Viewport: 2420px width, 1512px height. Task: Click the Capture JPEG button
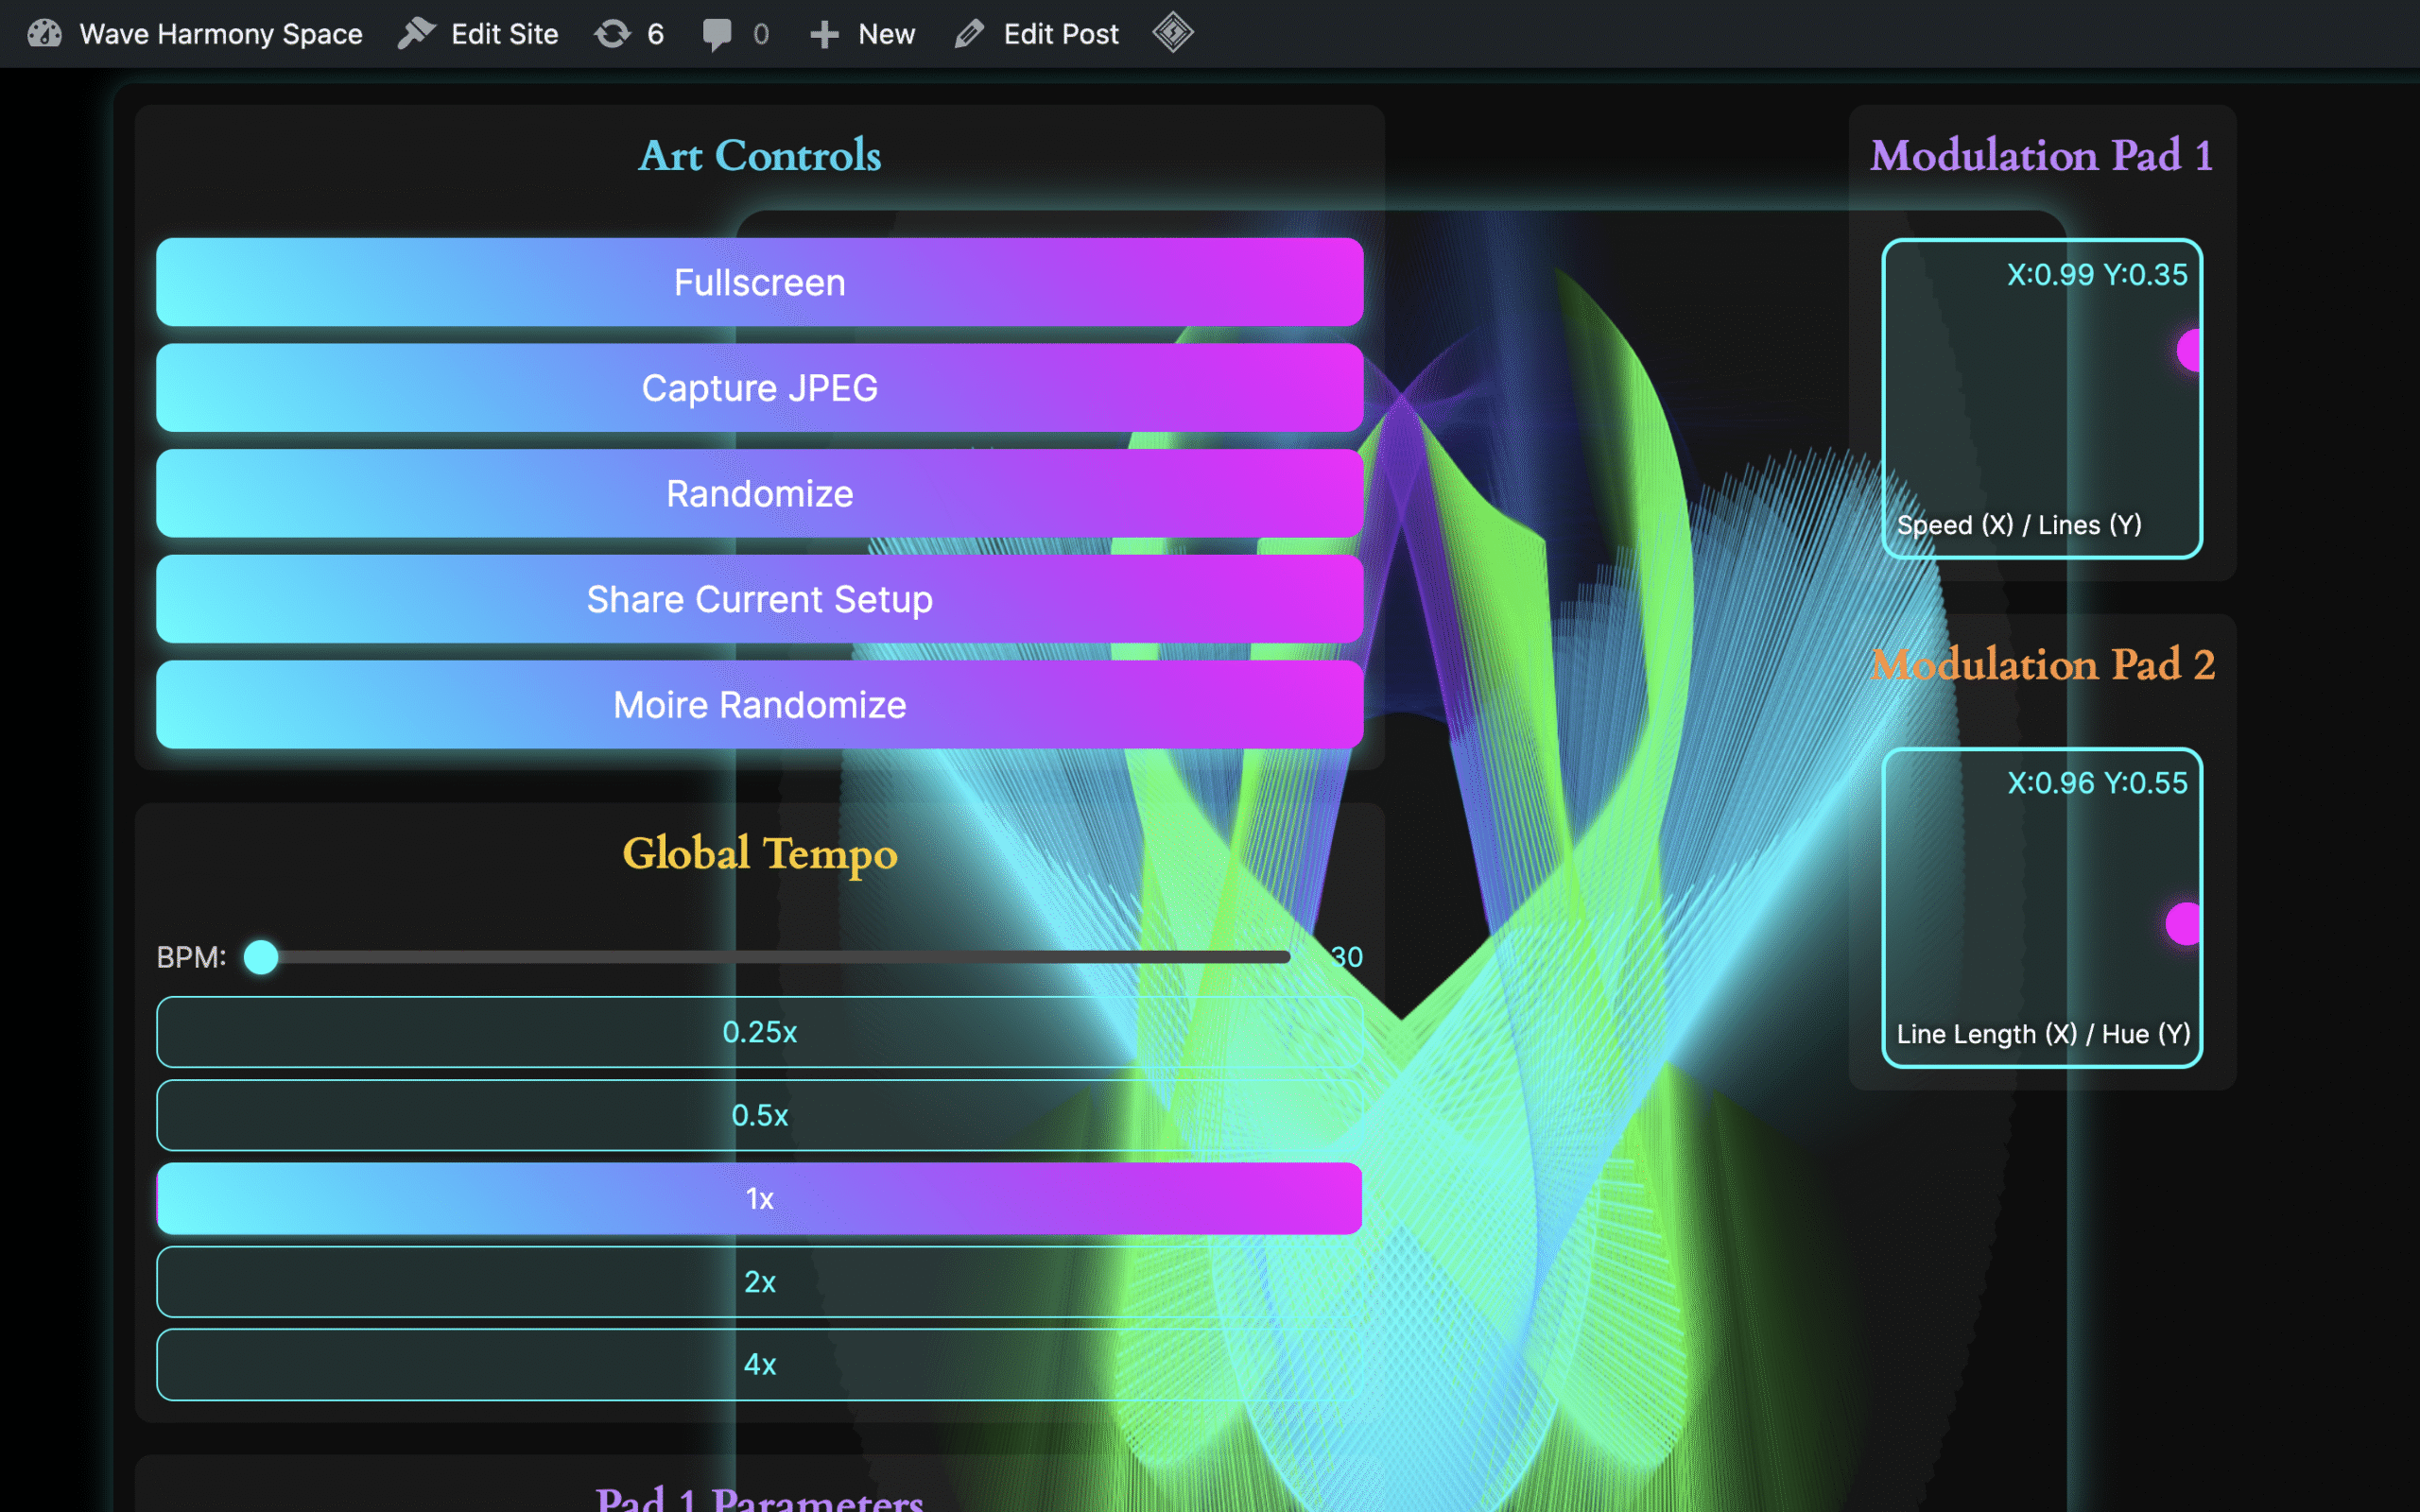coord(759,388)
